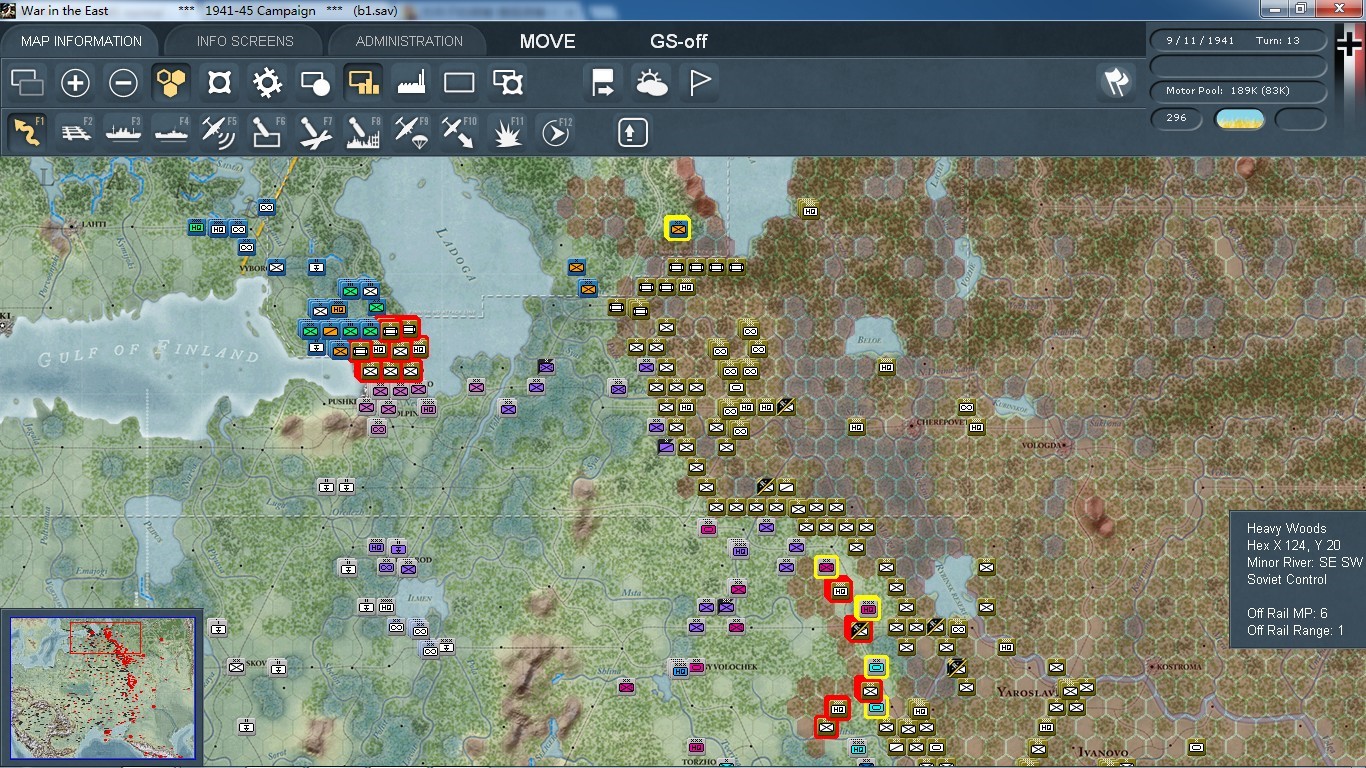
Task: Open the INFO SCREENS tab
Action: coord(245,41)
